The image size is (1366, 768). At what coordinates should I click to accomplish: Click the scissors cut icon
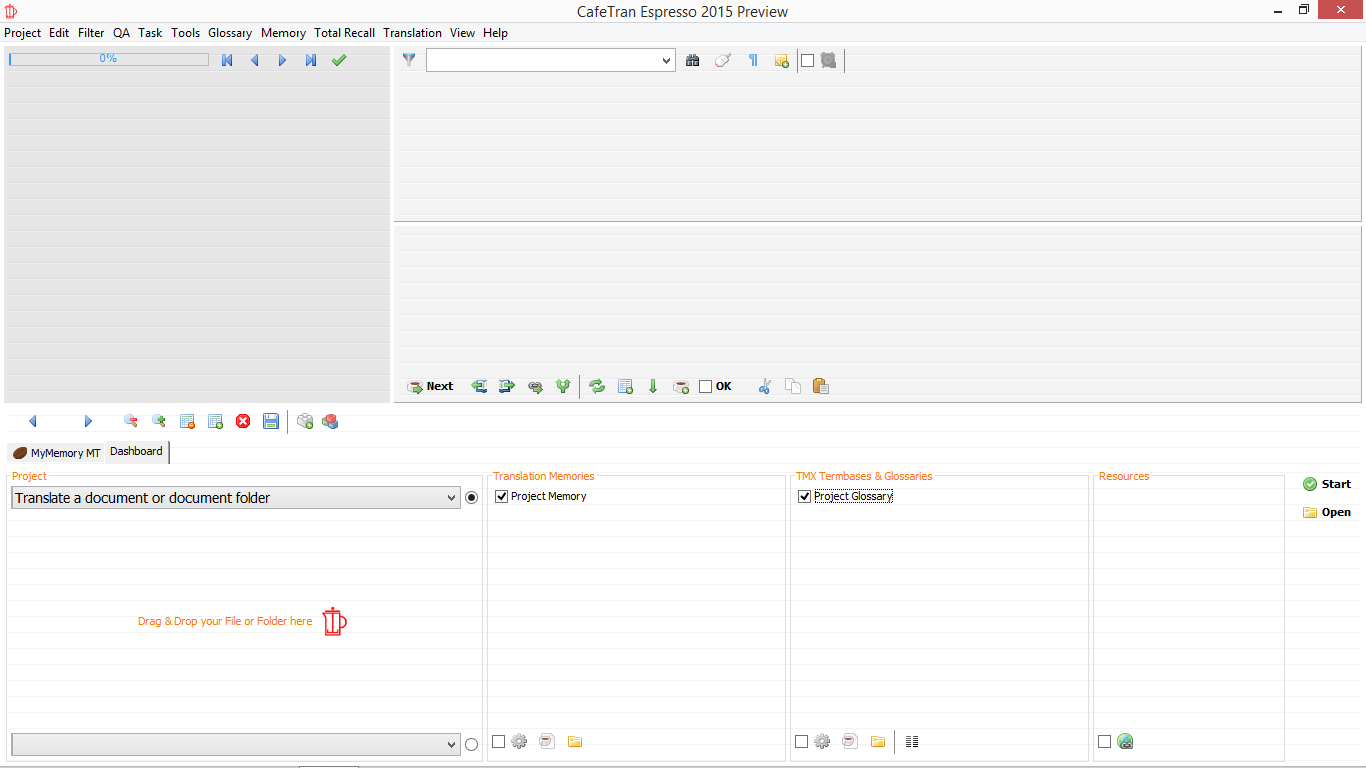[x=765, y=386]
